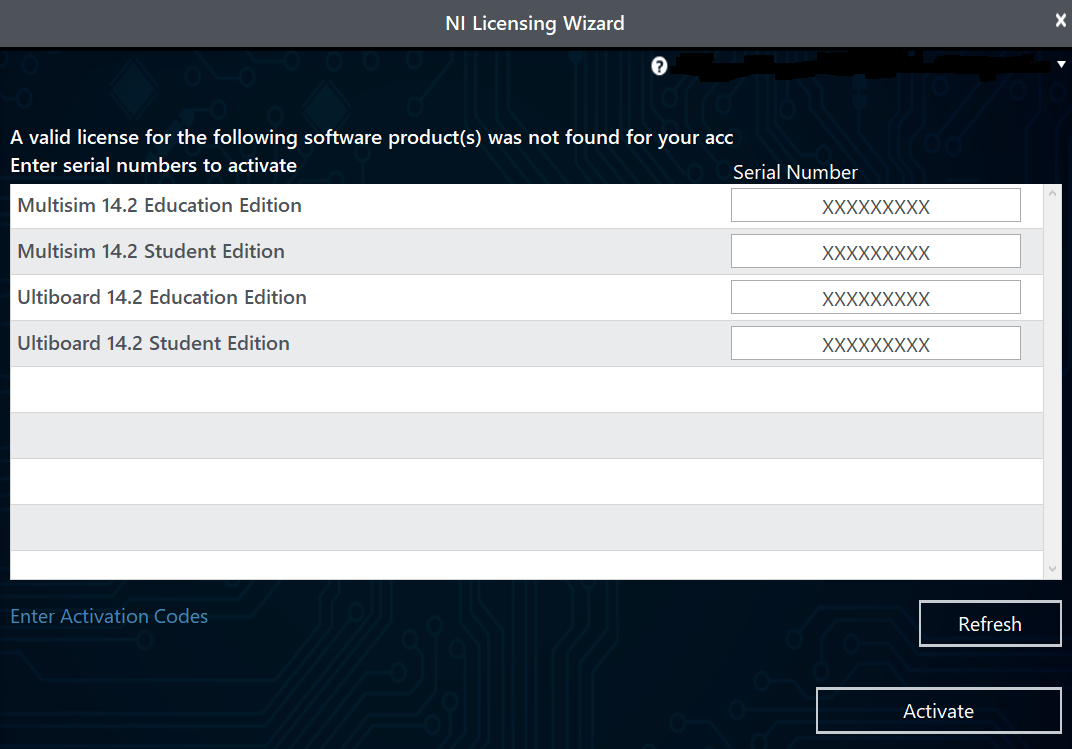Click the Activate button

click(x=939, y=711)
